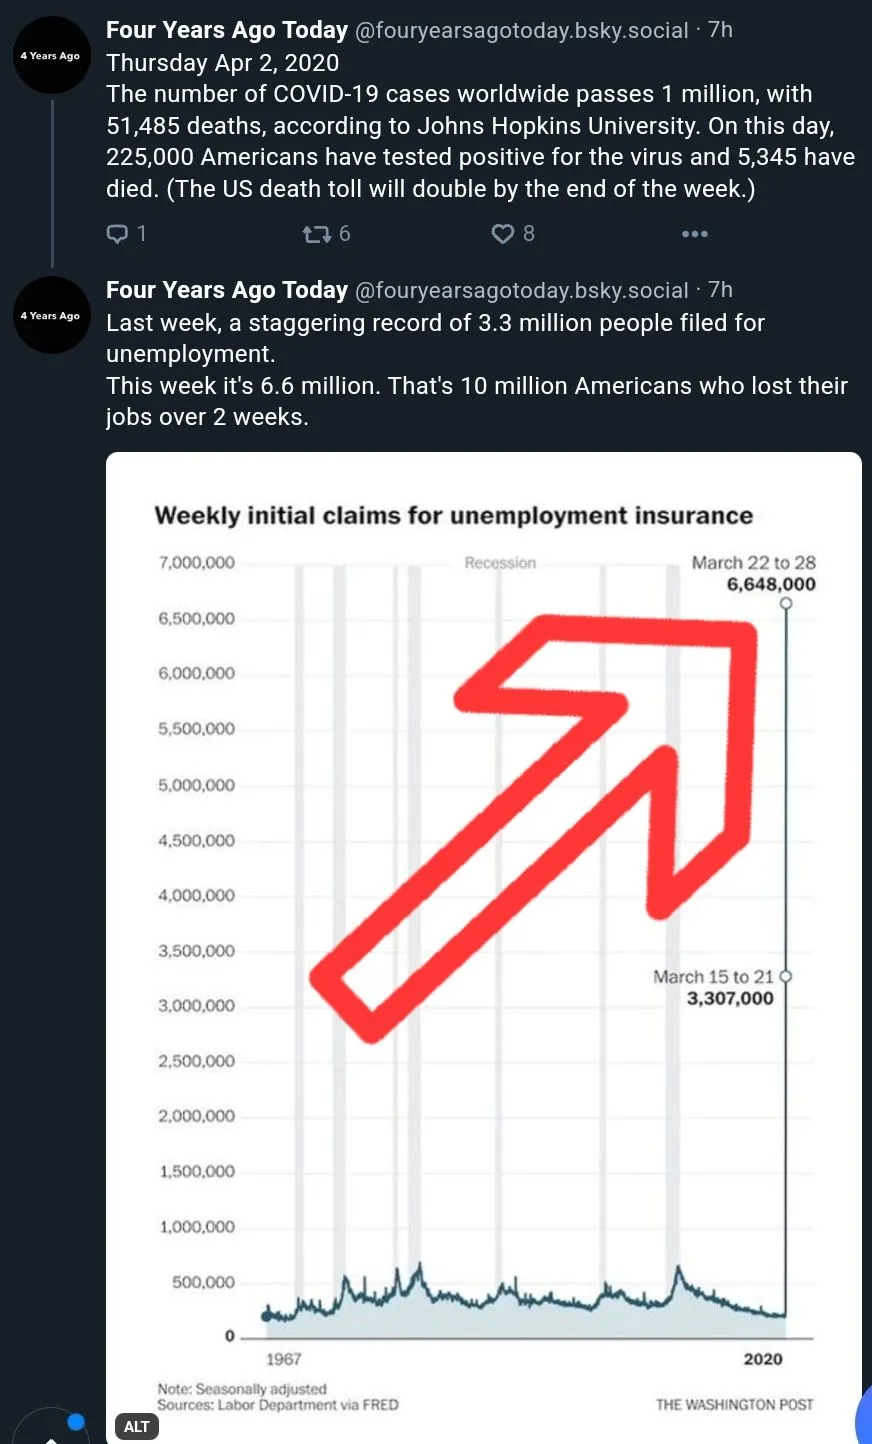This screenshot has width=872, height=1444.
Task: Click the first post's 7h timestamp
Action: tap(721, 30)
